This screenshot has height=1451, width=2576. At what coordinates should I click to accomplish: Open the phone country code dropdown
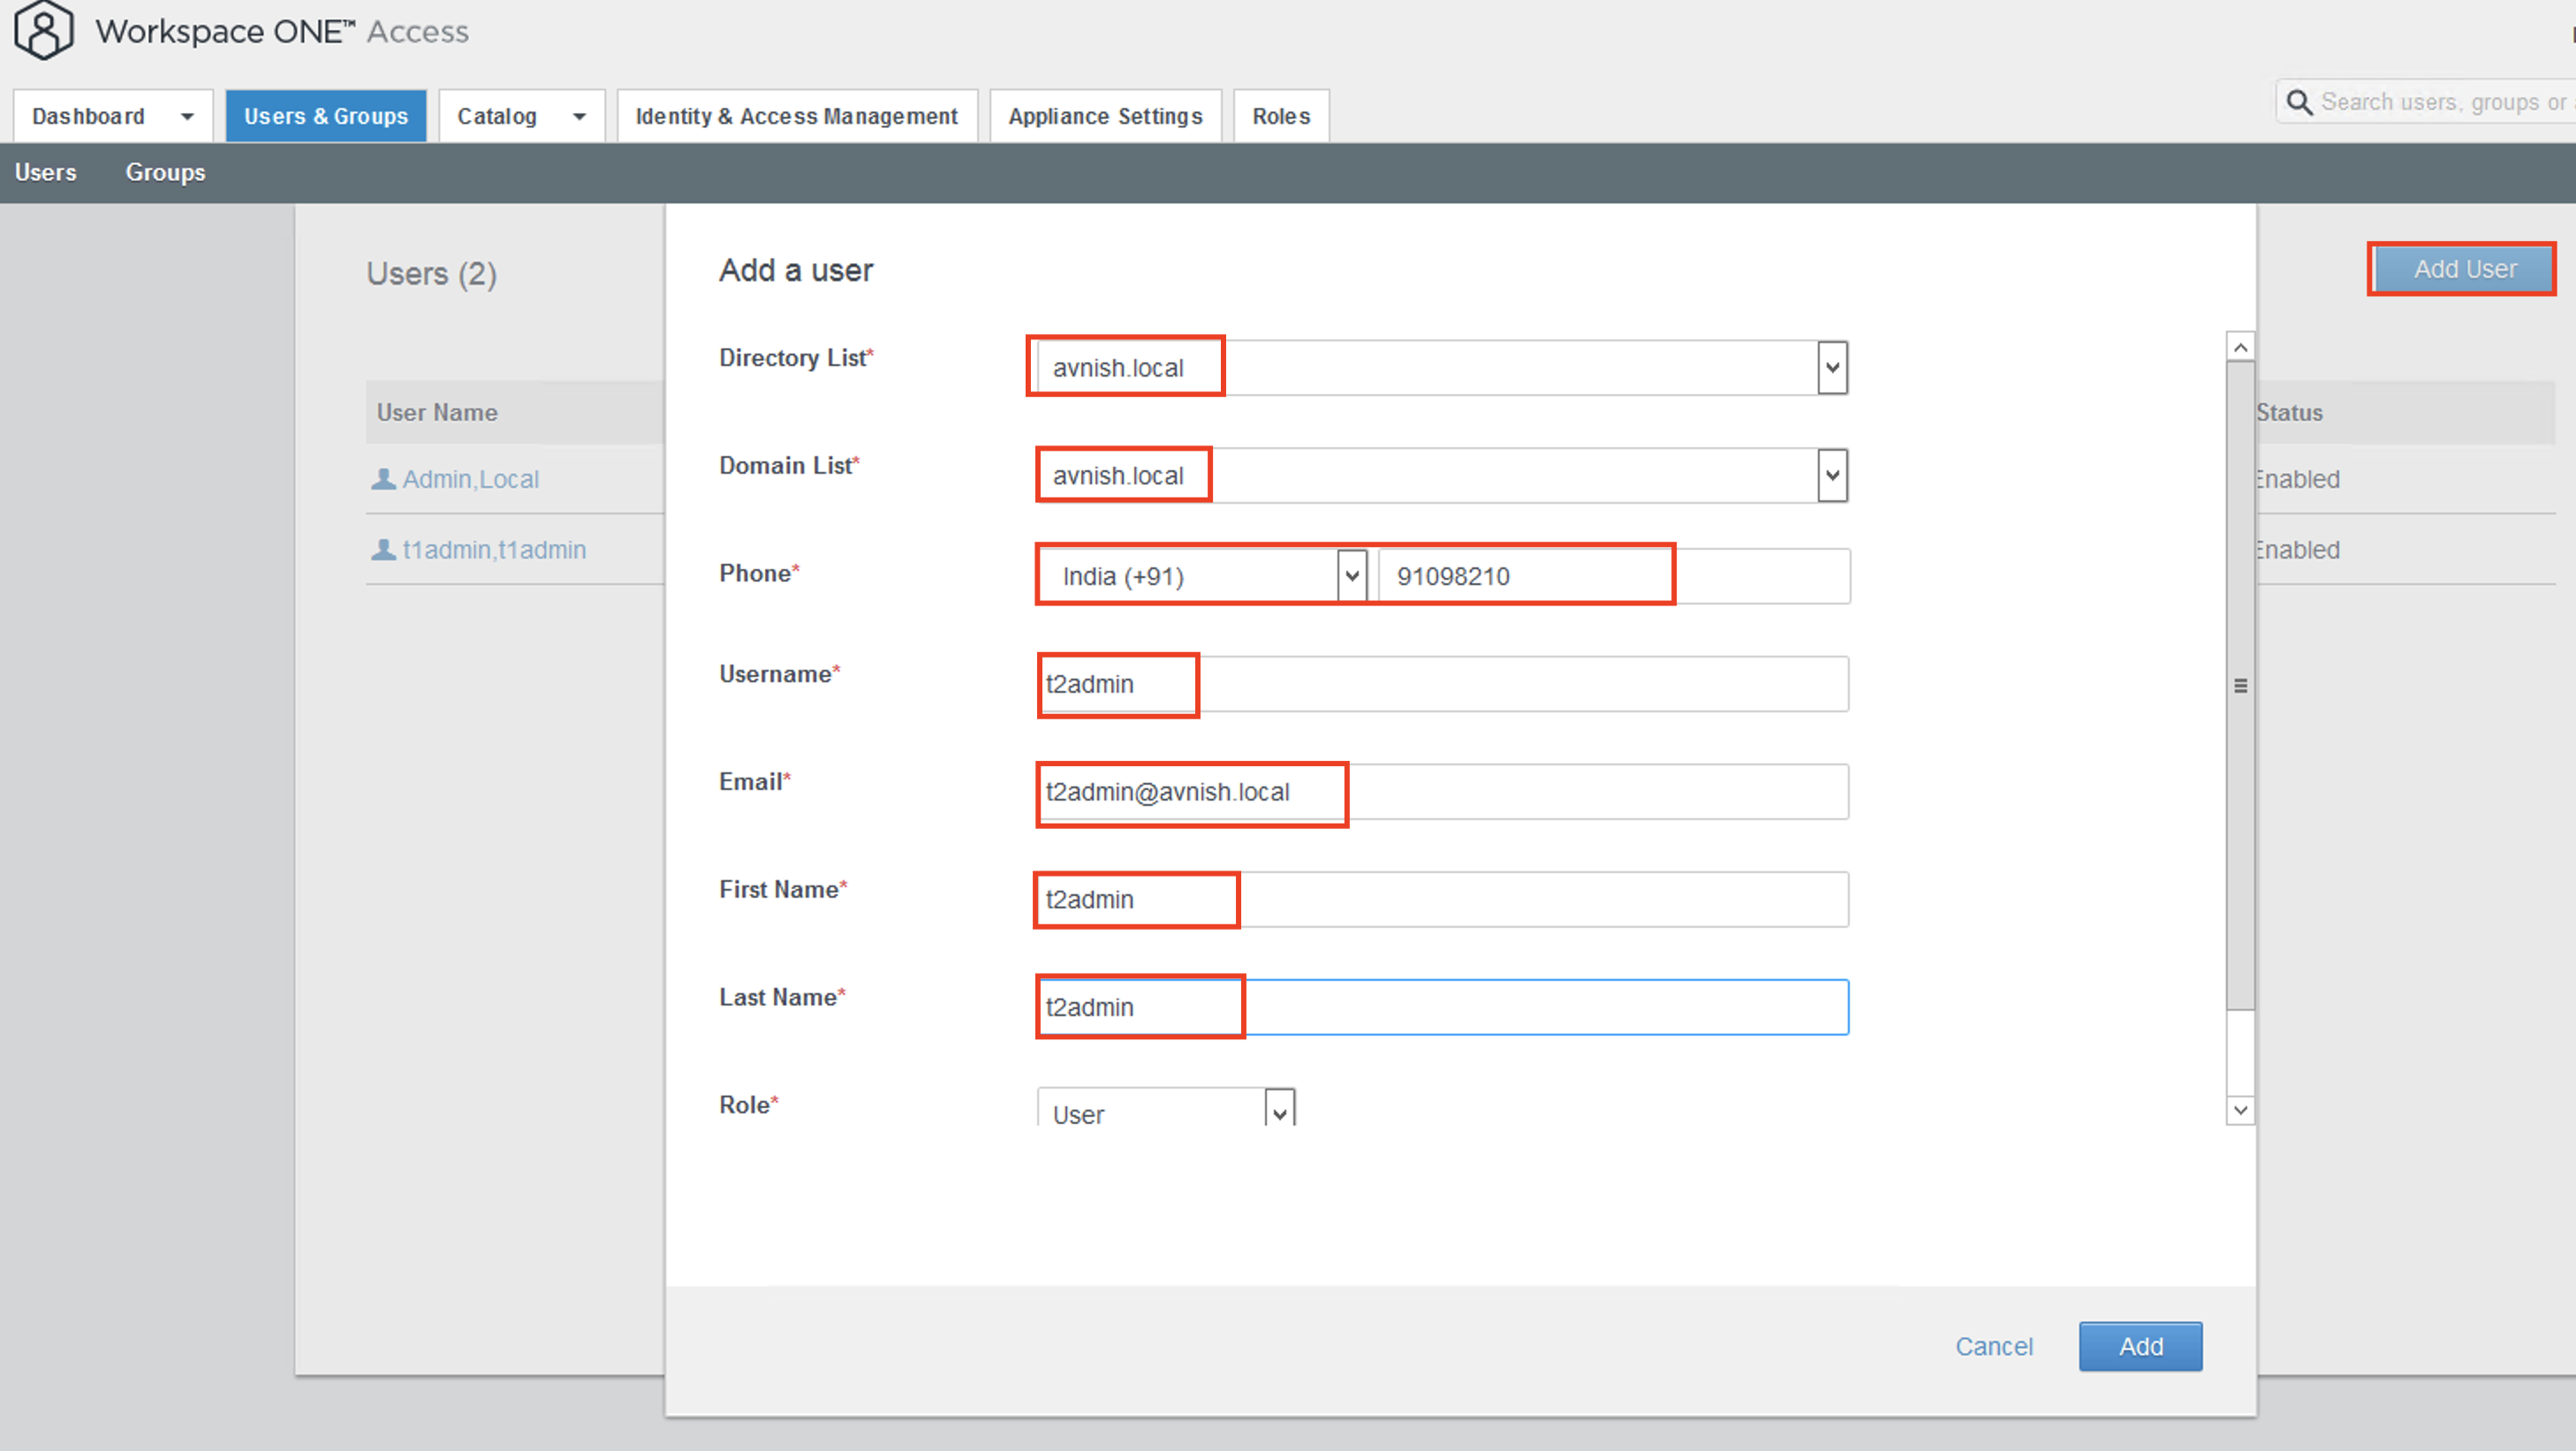coord(1352,576)
